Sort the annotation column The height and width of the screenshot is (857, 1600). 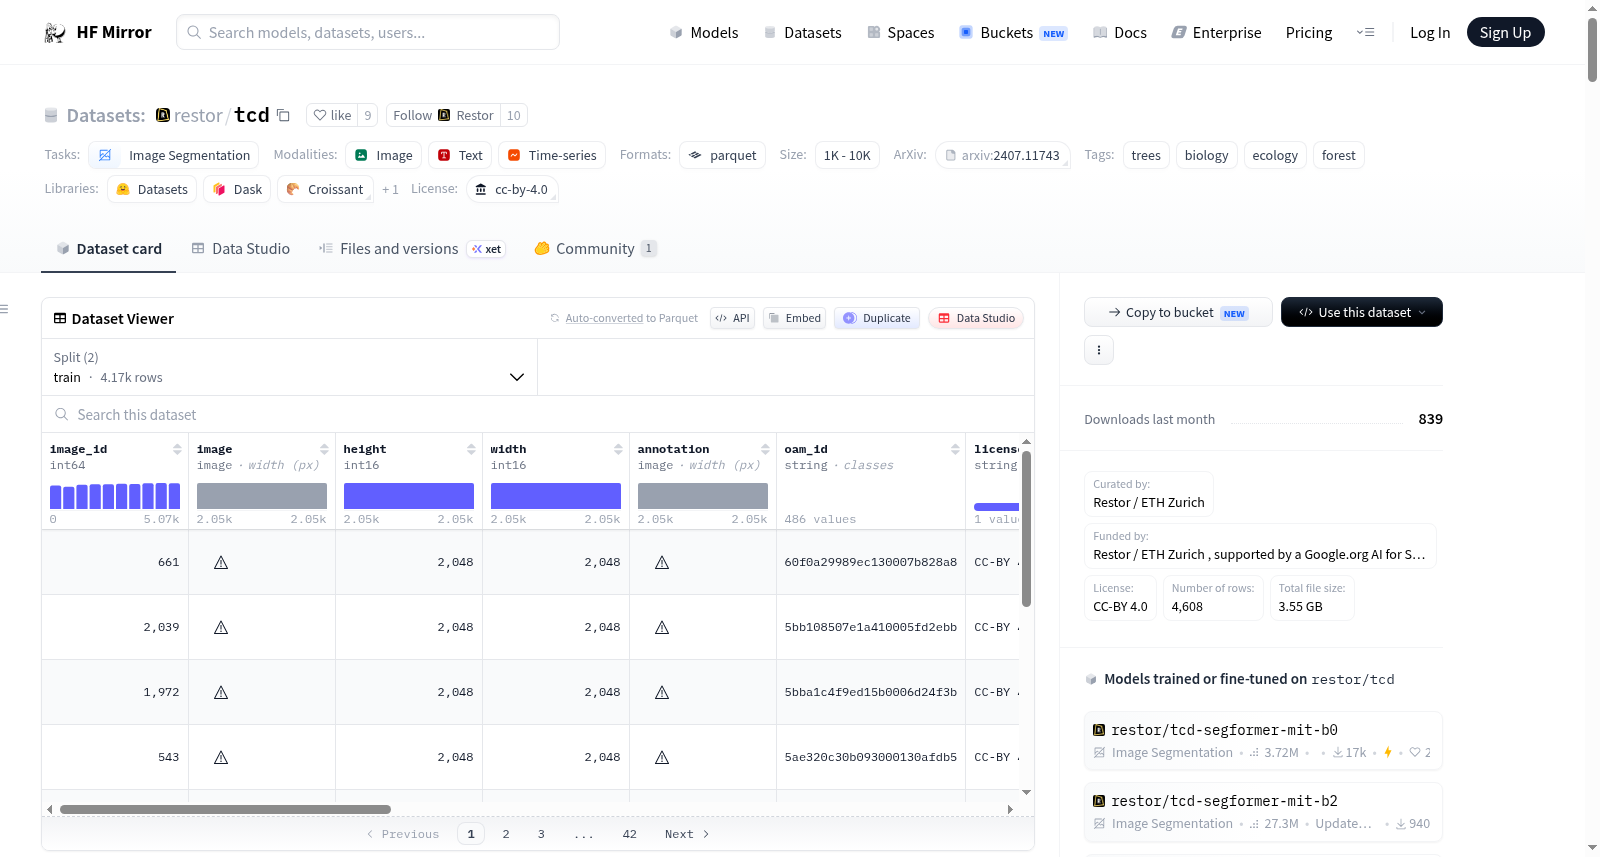pyautogui.click(x=765, y=449)
